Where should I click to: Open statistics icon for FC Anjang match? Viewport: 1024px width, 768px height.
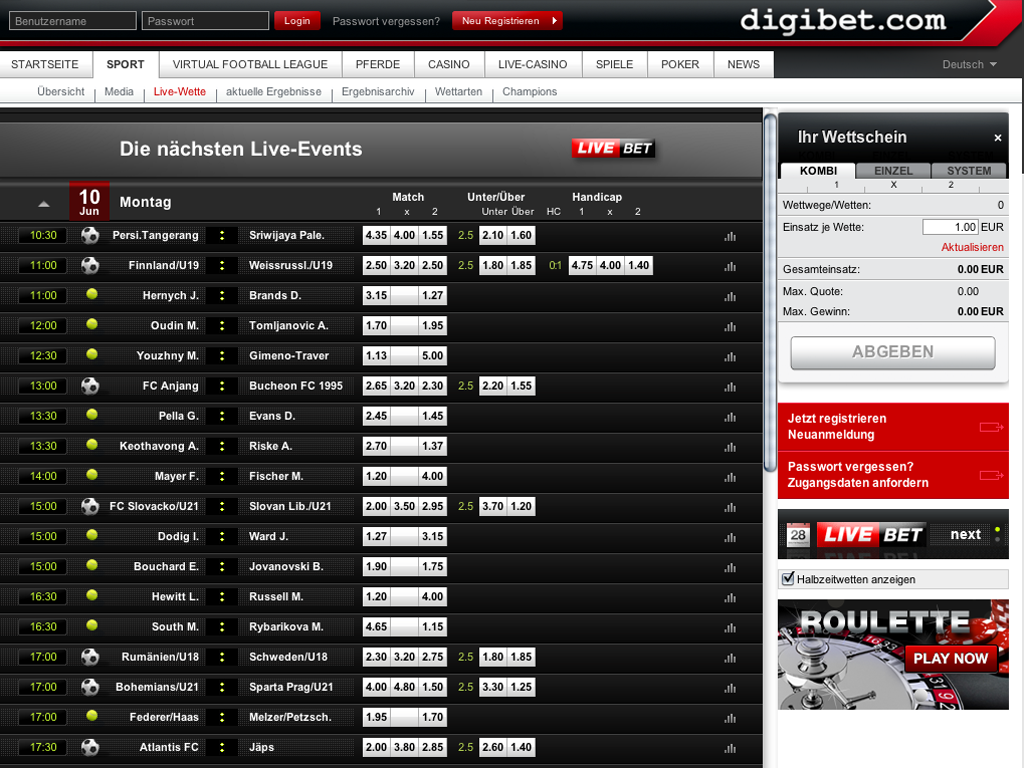tap(730, 387)
